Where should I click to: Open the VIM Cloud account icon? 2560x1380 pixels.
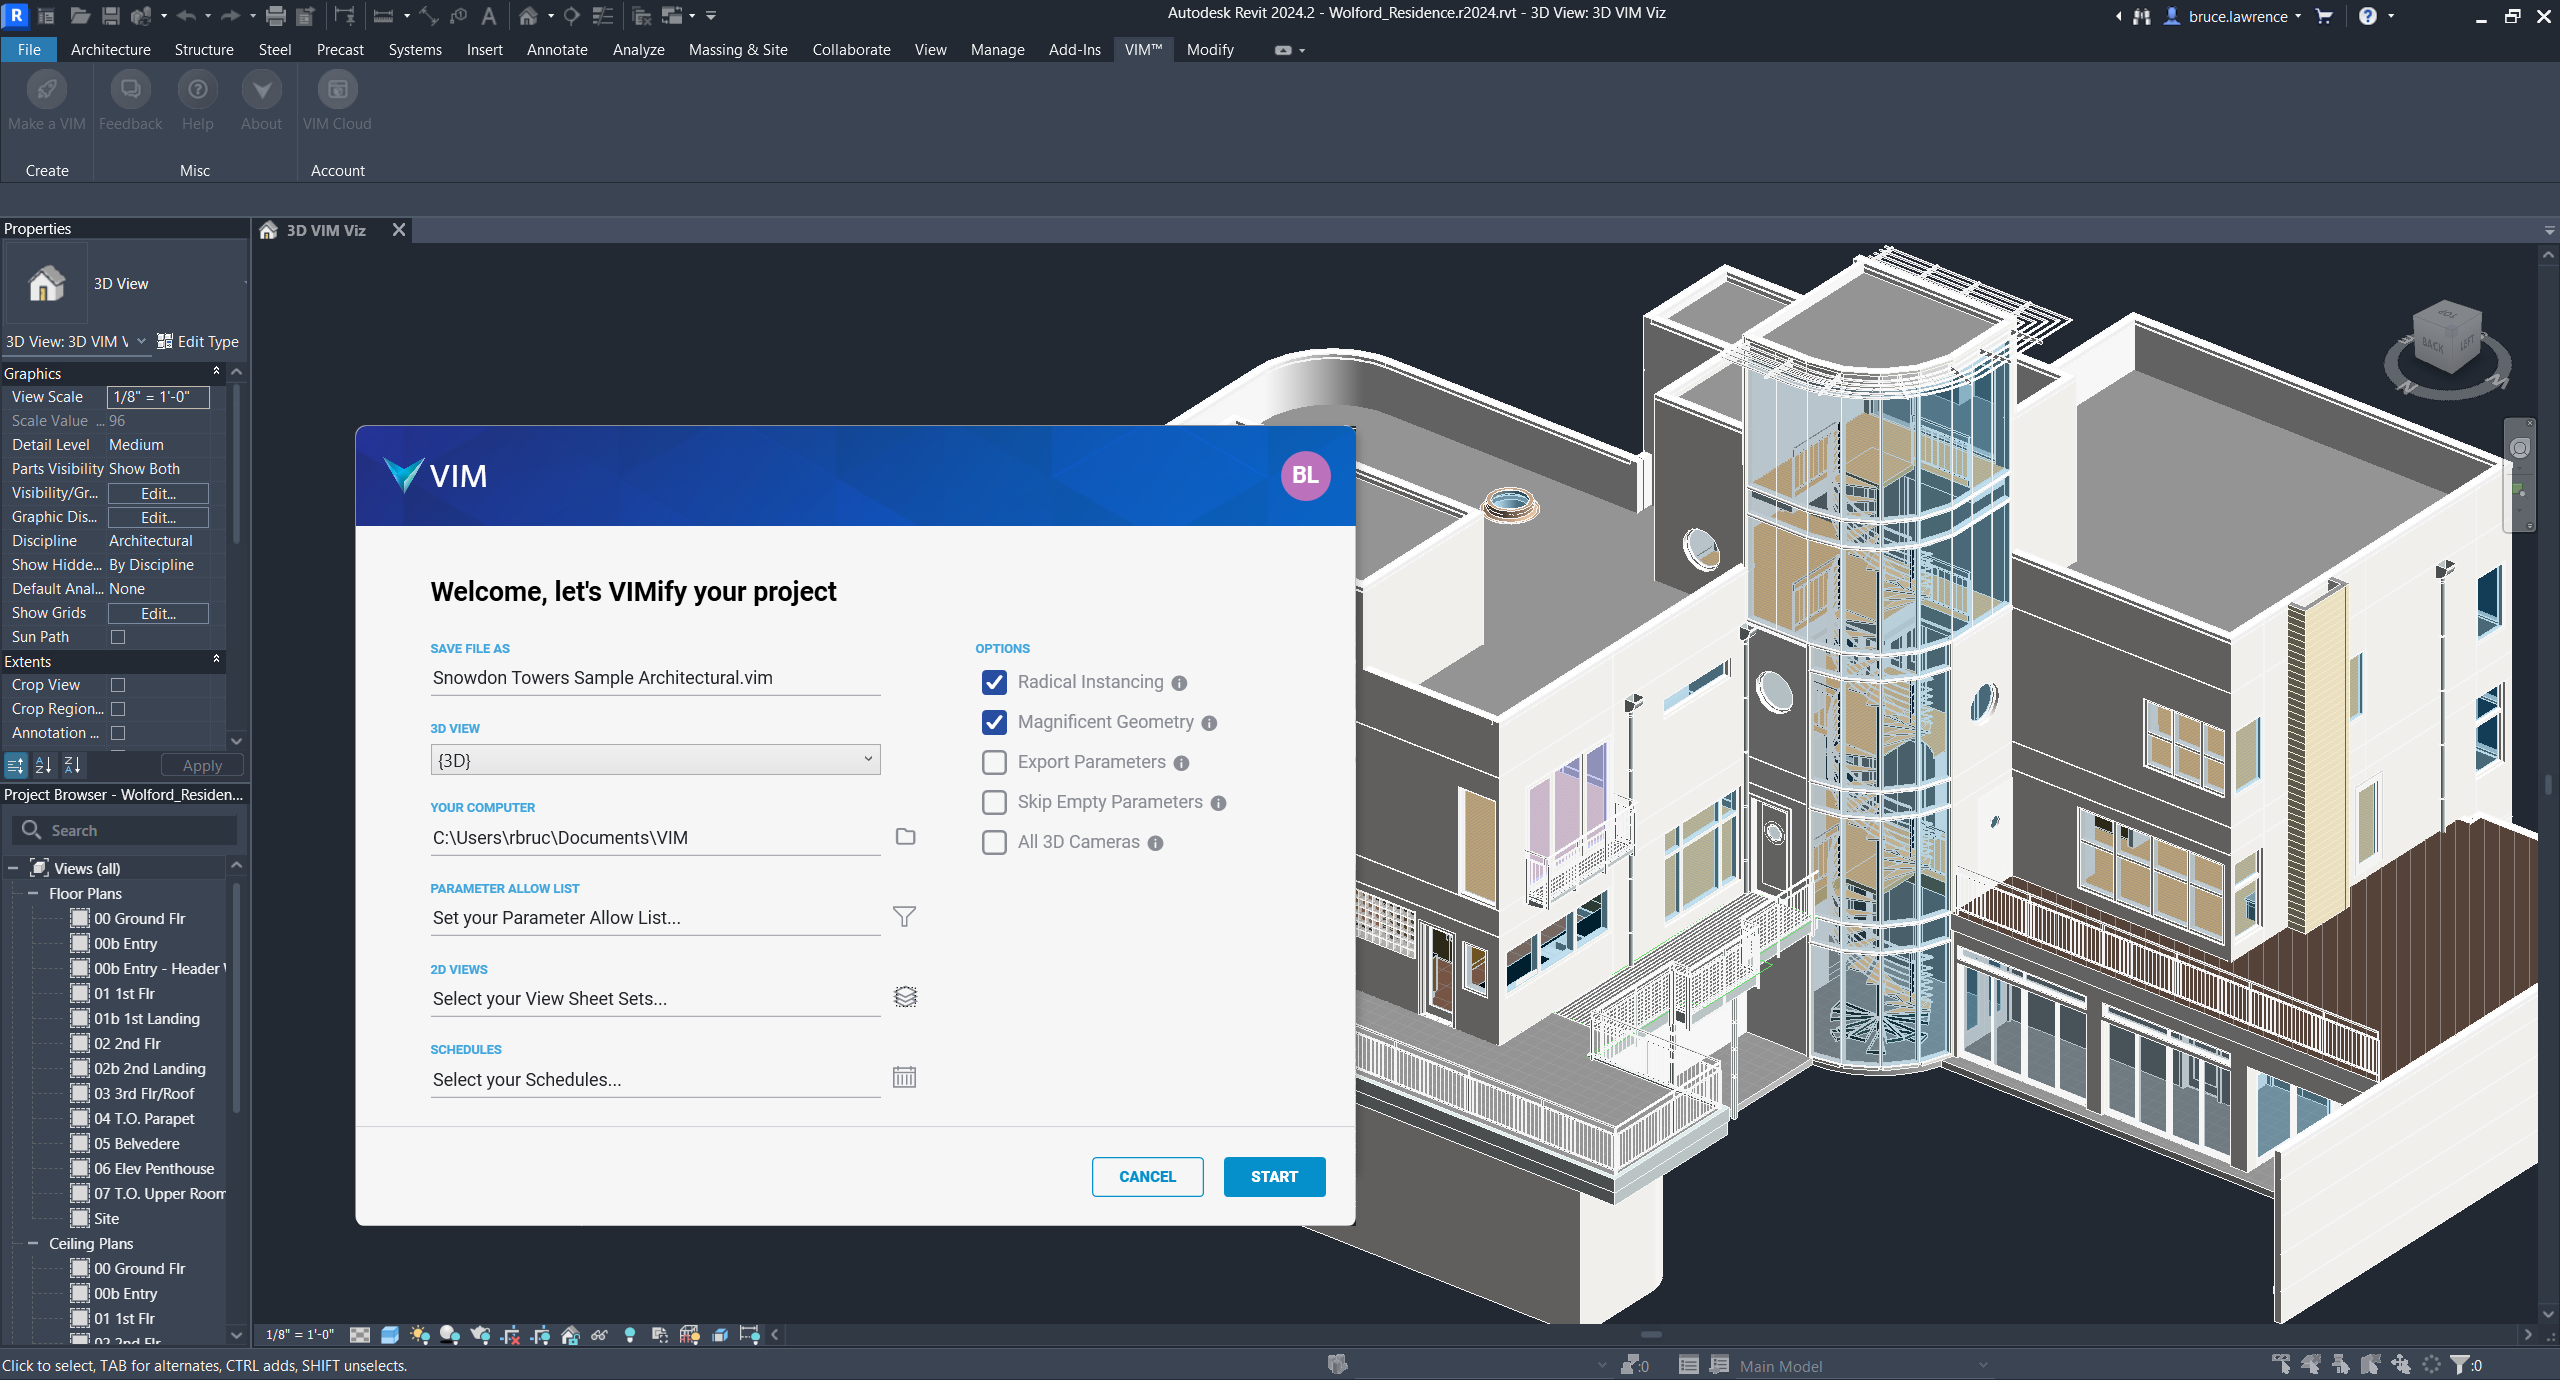coord(337,90)
